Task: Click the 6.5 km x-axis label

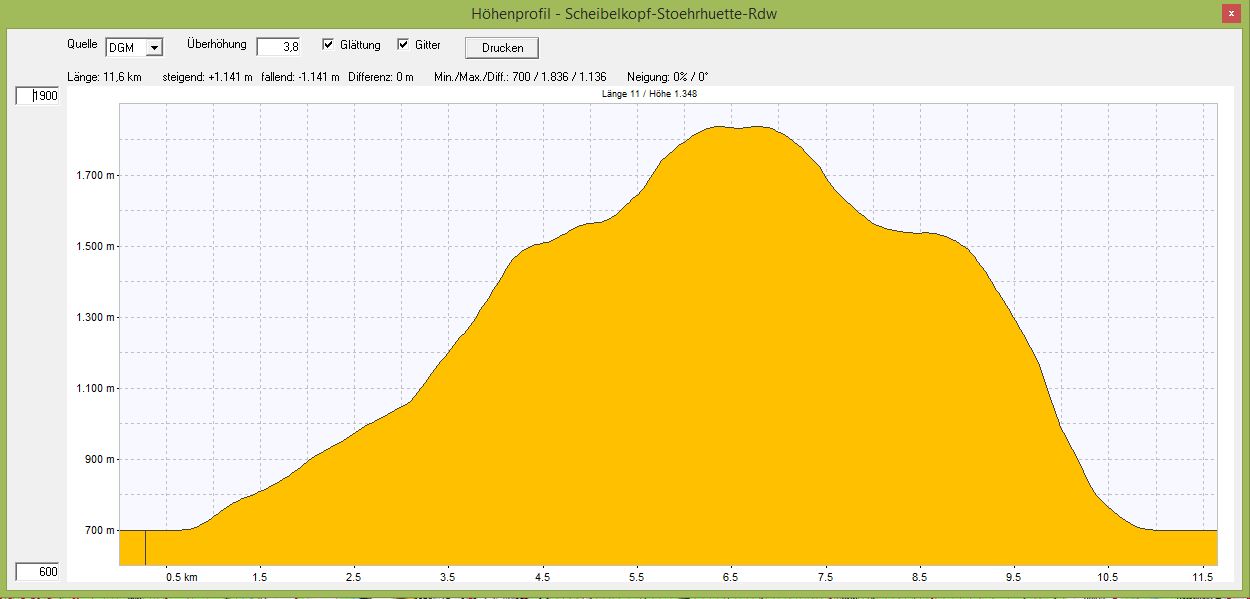Action: (x=731, y=578)
